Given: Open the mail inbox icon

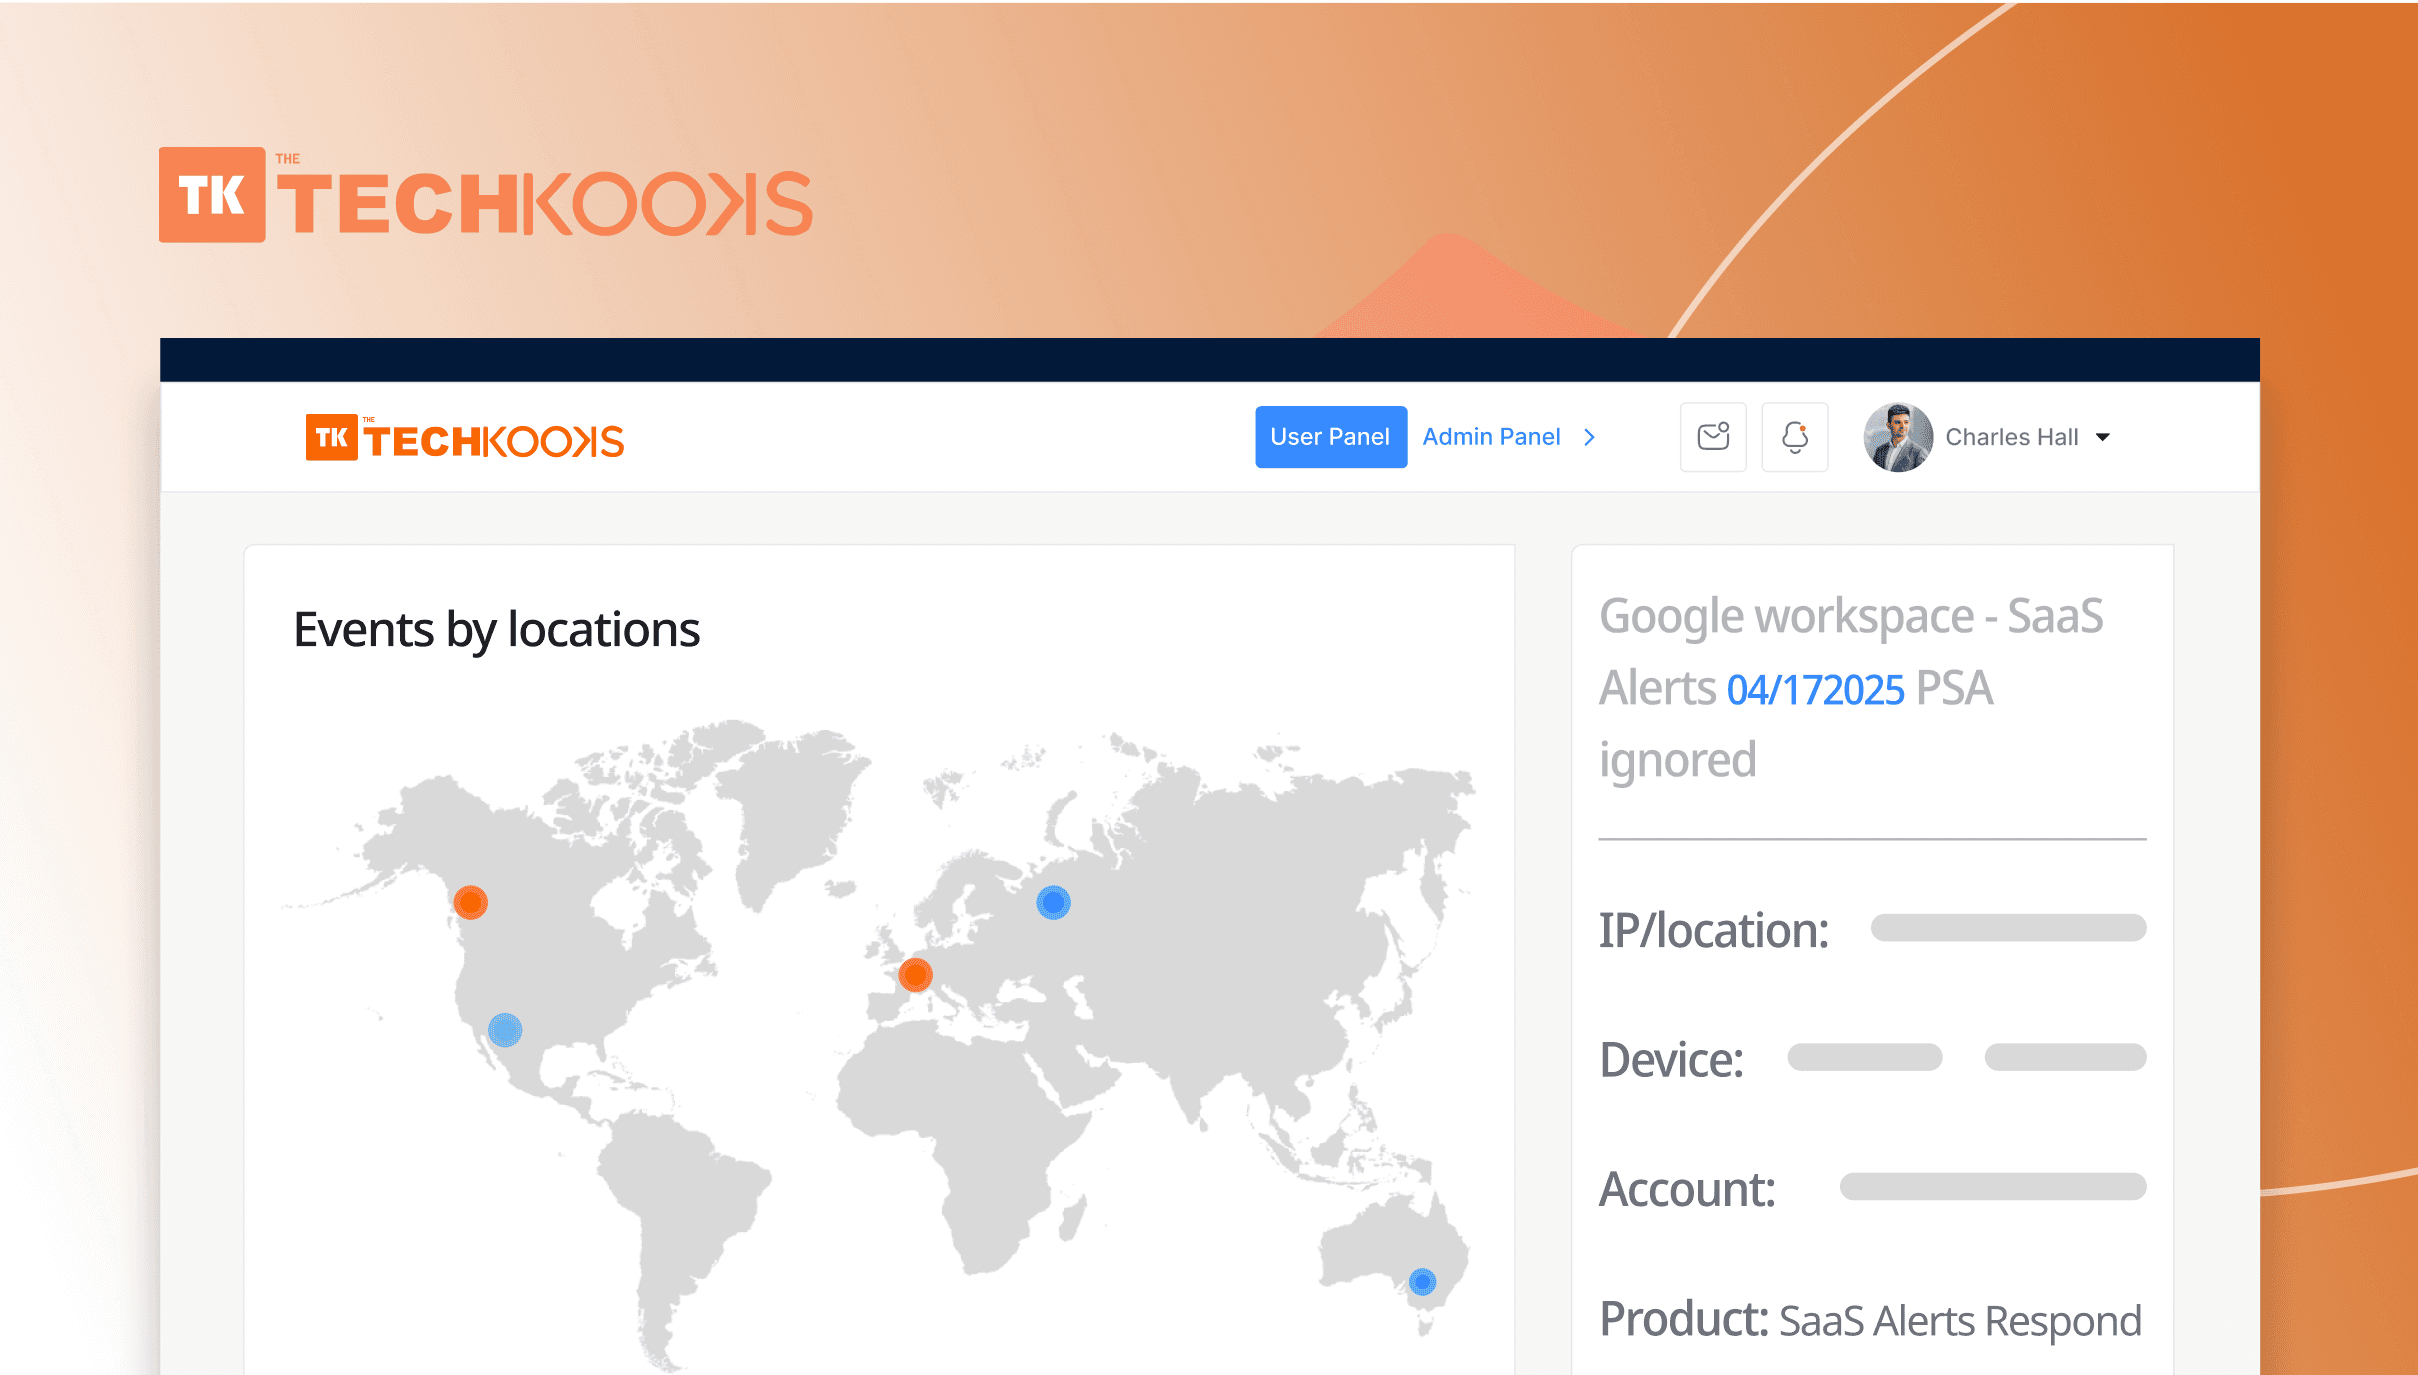Looking at the screenshot, I should pyautogui.click(x=1713, y=437).
